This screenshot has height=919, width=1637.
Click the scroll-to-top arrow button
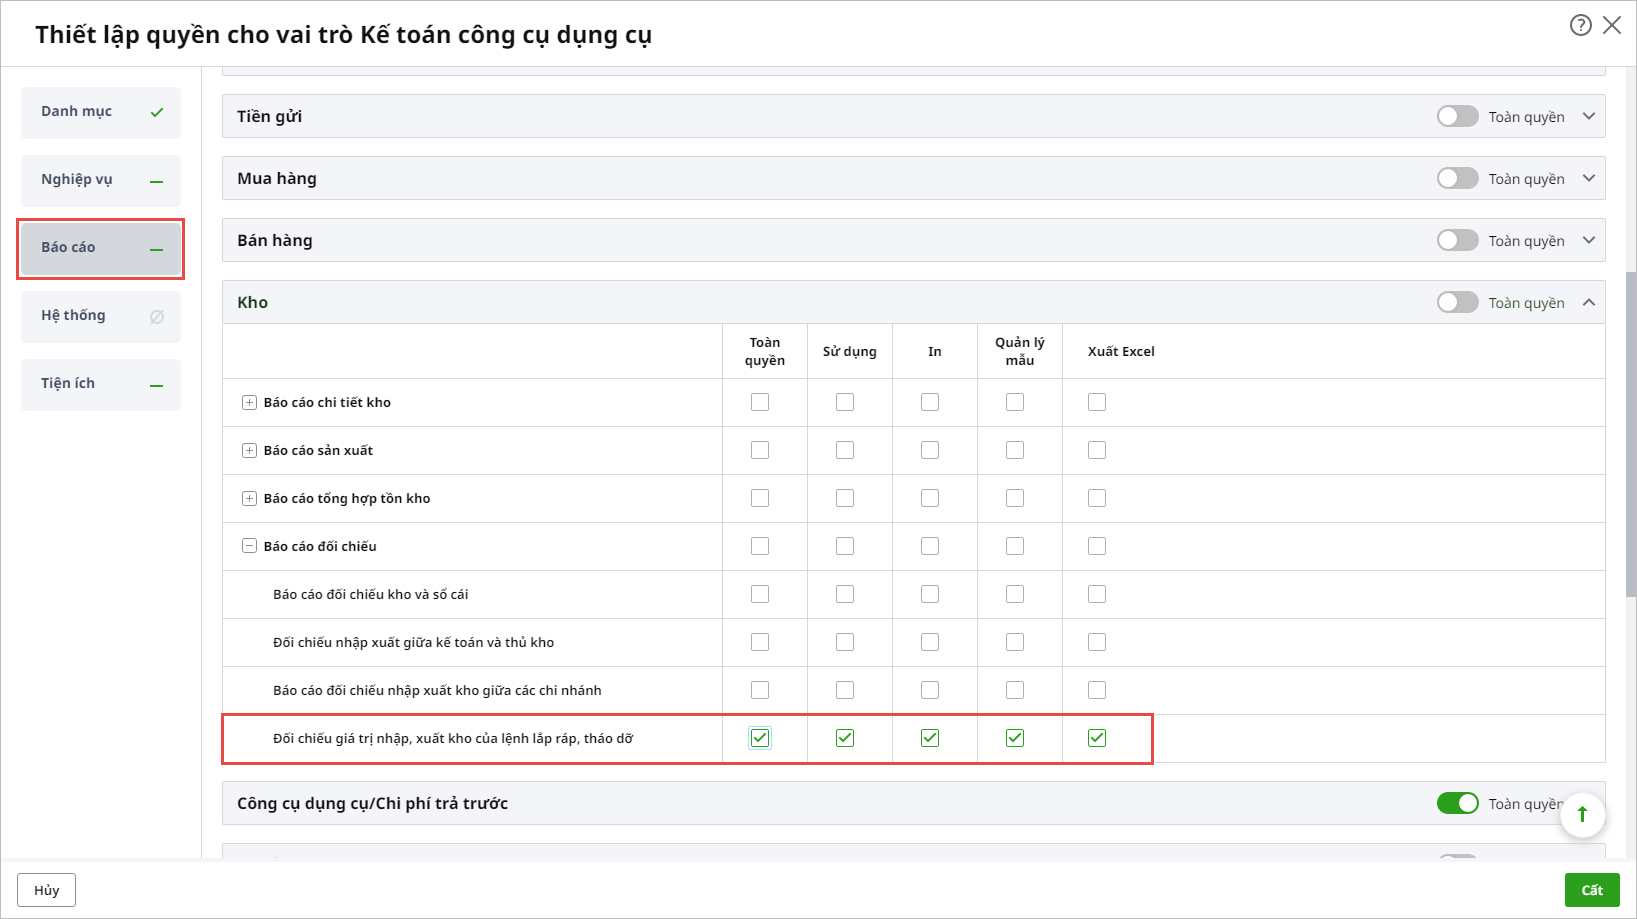[x=1582, y=814]
